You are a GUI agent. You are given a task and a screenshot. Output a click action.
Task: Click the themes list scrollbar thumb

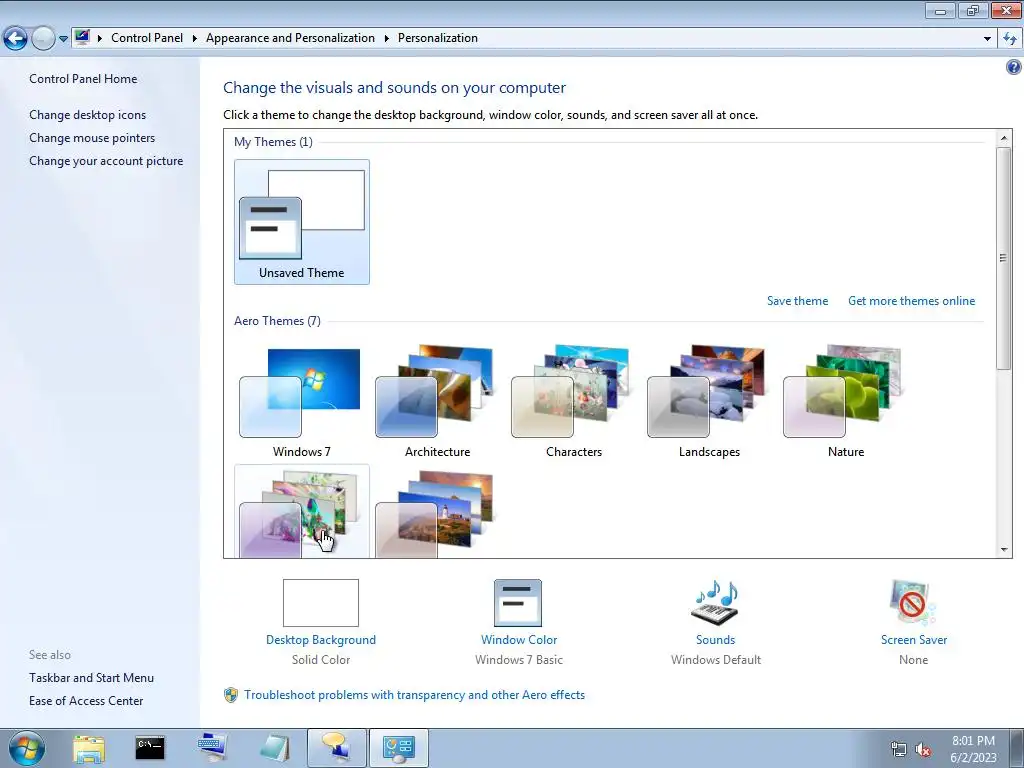pyautogui.click(x=1004, y=258)
